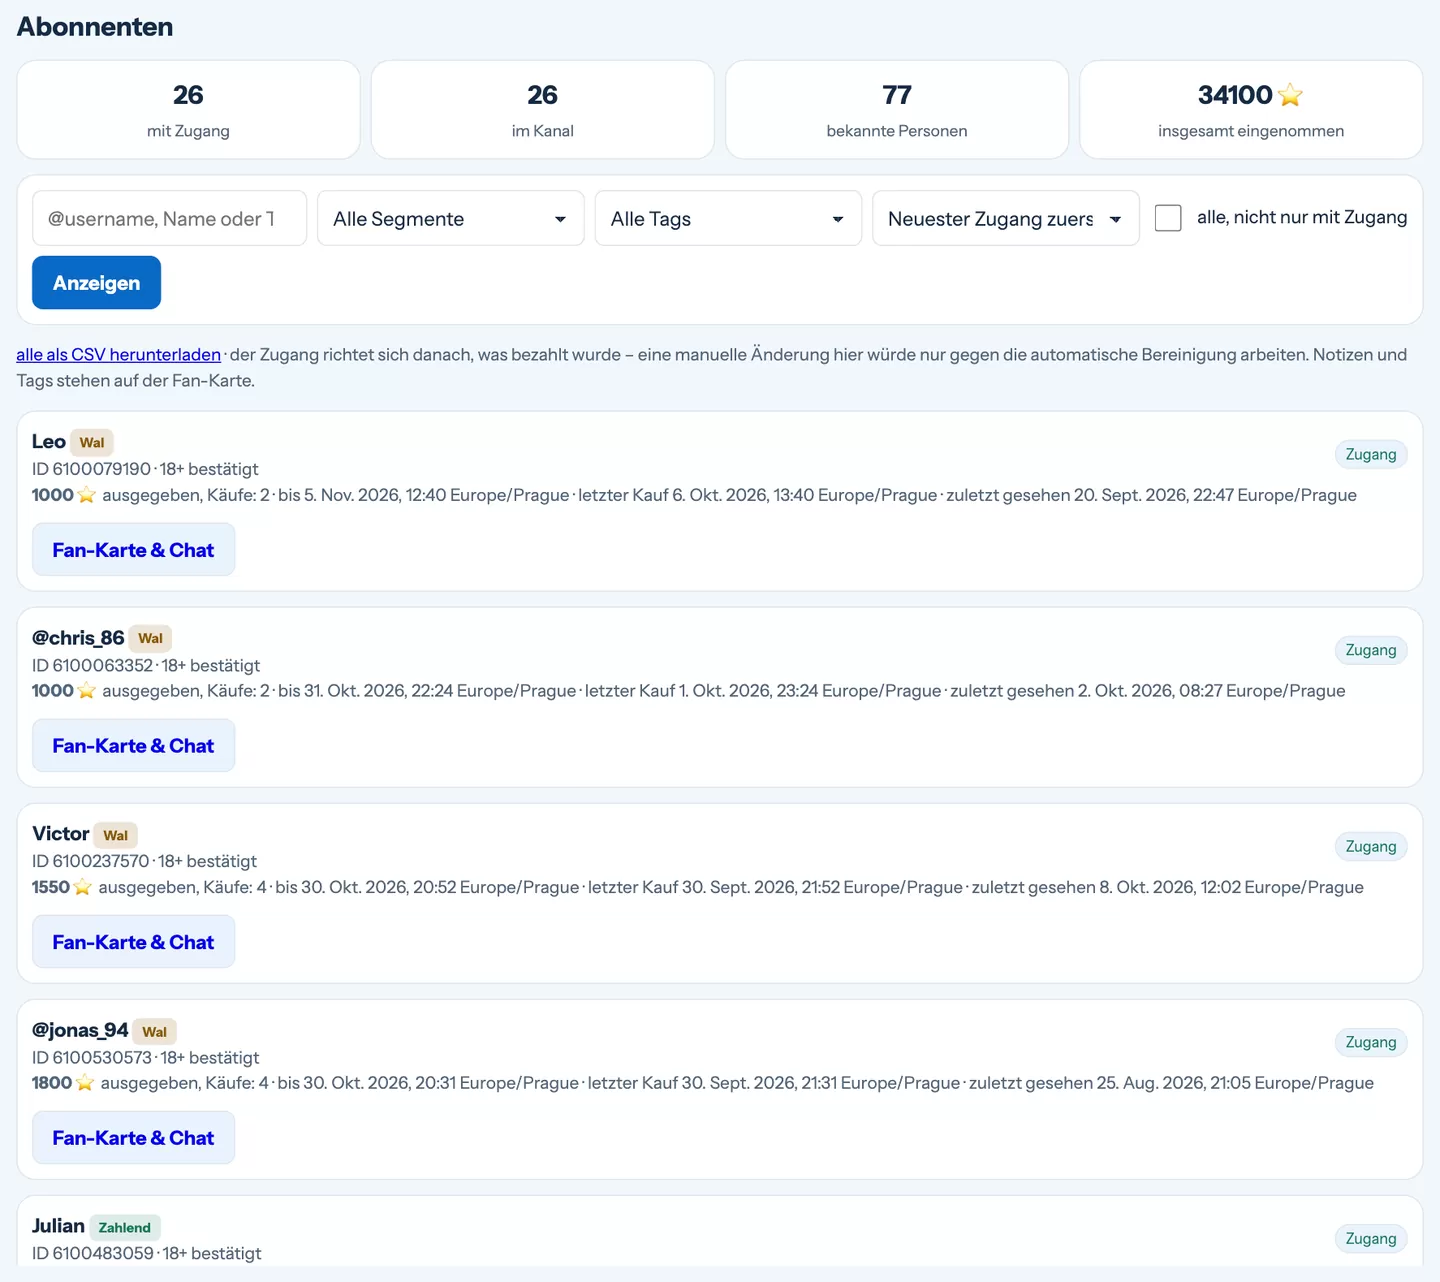Viewport: 1440px width, 1282px height.
Task: Click the '77 bekannte Personen' stat card
Action: (897, 110)
